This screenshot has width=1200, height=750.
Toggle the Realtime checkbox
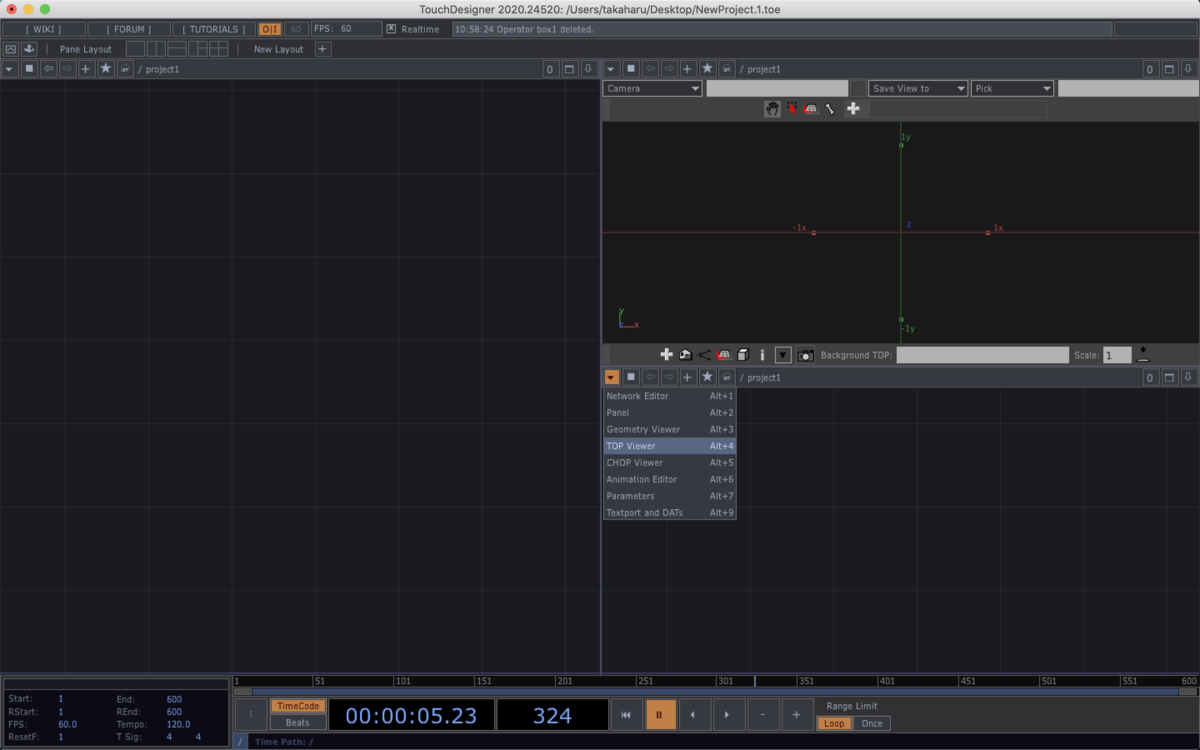pyautogui.click(x=391, y=29)
